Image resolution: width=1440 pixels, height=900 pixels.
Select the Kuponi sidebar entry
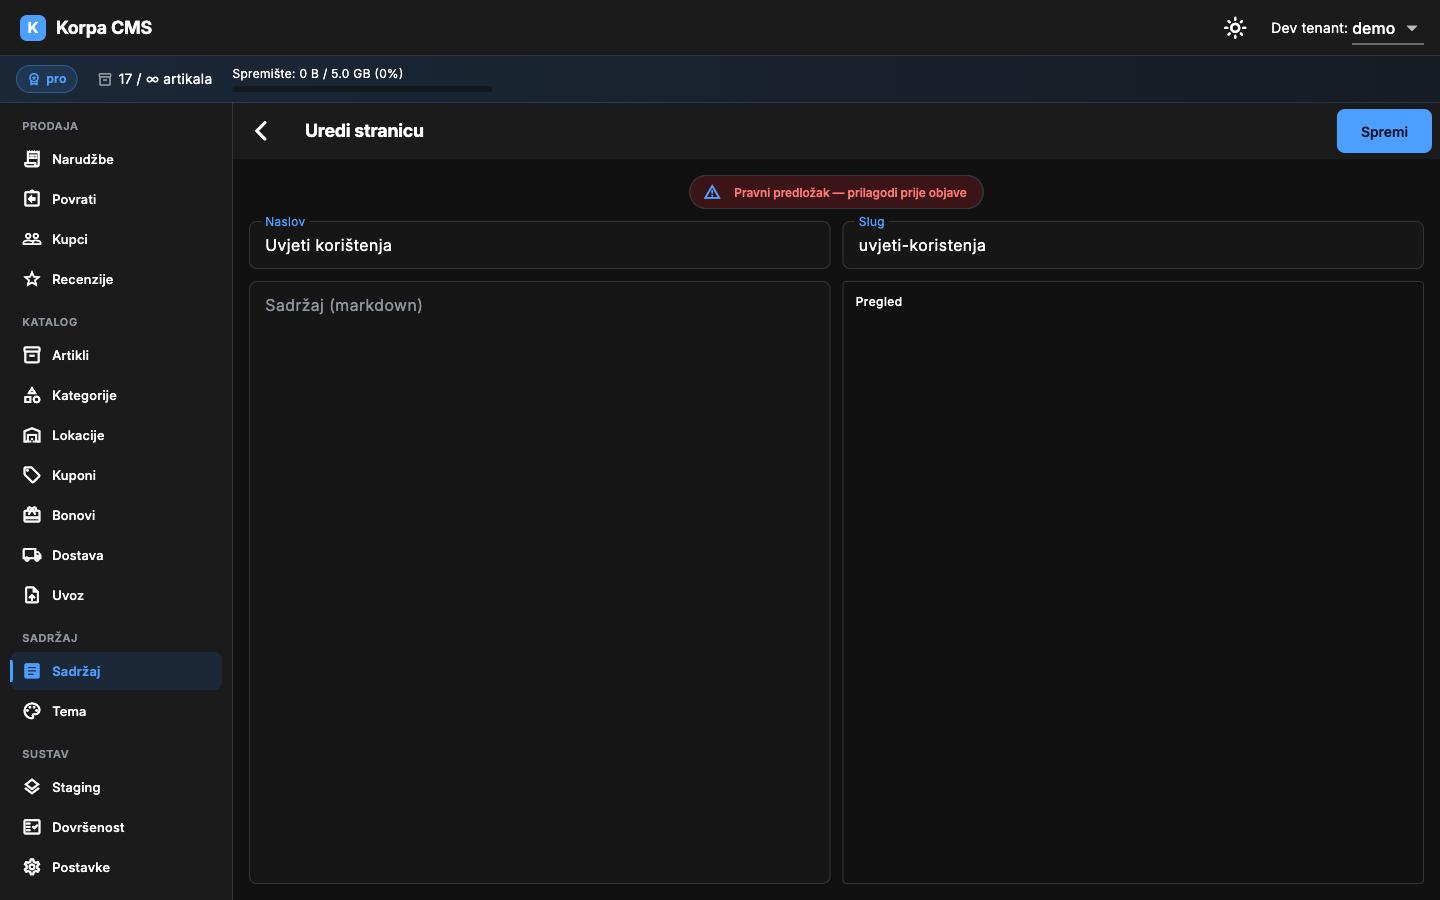pyautogui.click(x=116, y=475)
